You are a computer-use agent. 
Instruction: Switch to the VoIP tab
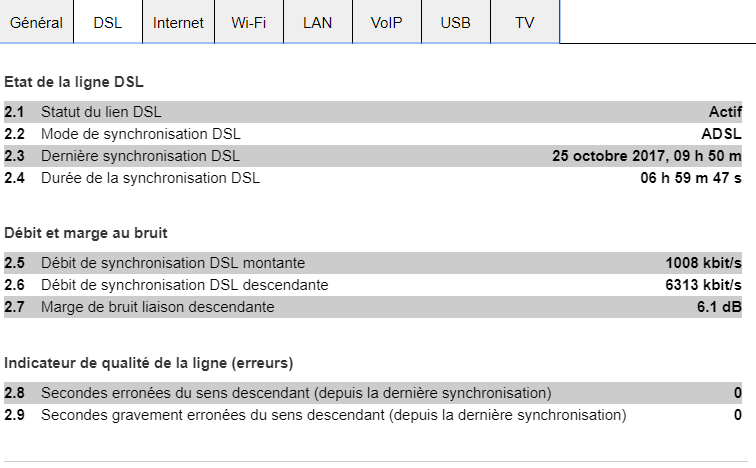(386, 22)
